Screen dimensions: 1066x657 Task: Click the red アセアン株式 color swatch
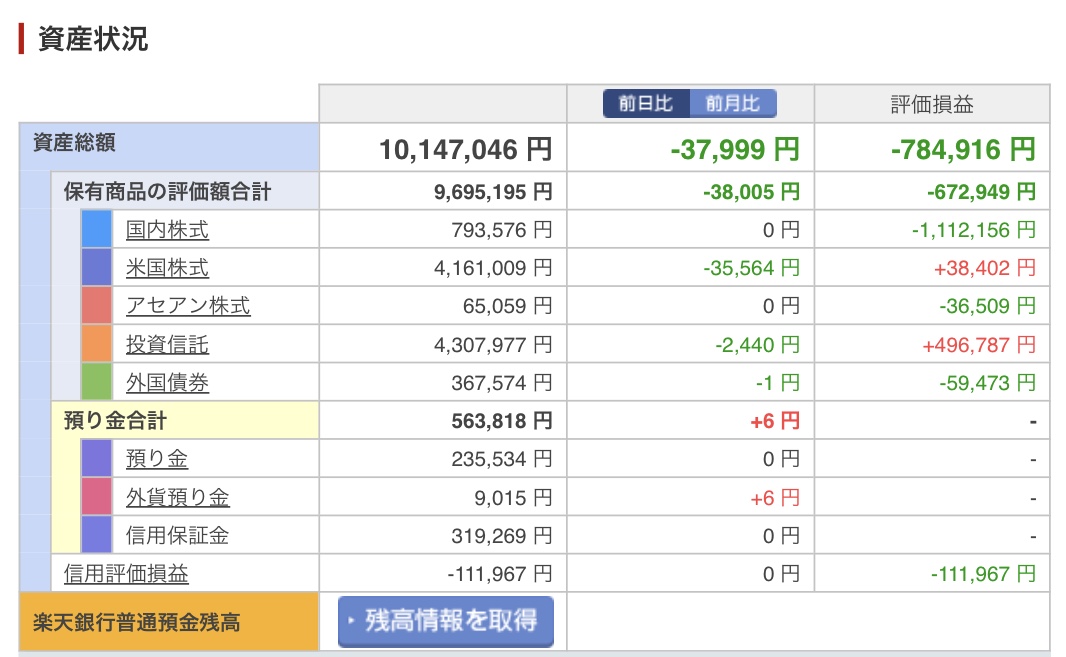(x=97, y=305)
